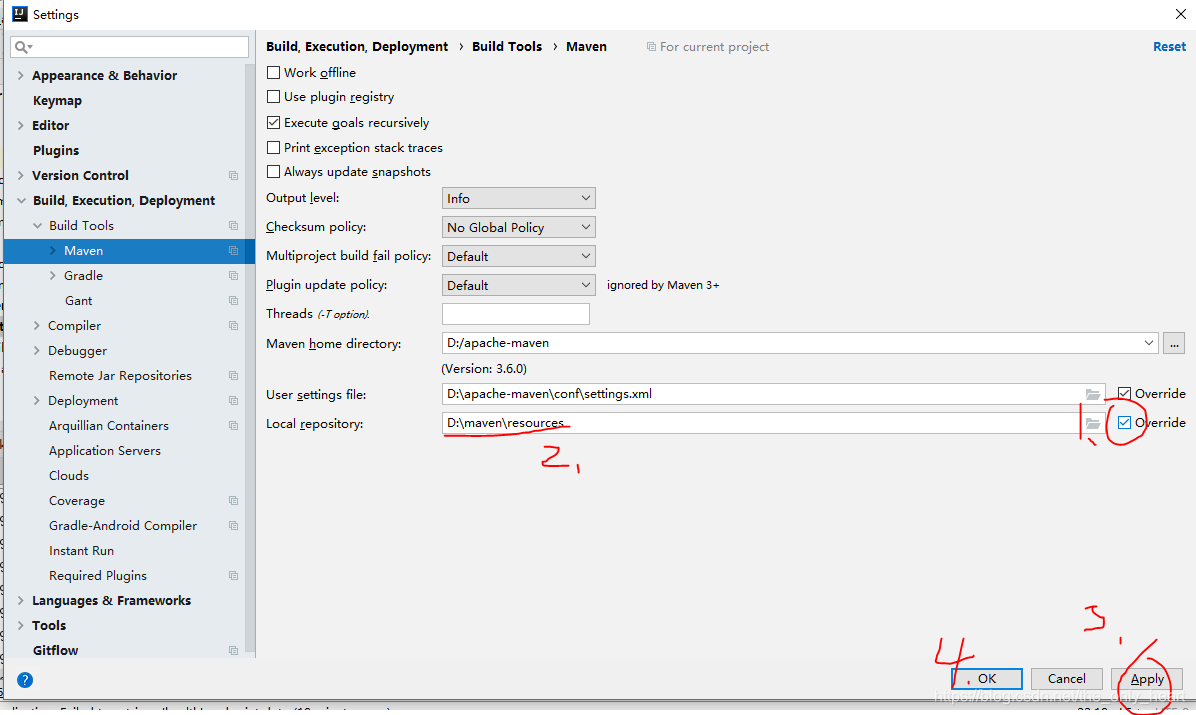Click the project-level icon next to Deployment
Screen dimensions: 1196x715
(233, 401)
